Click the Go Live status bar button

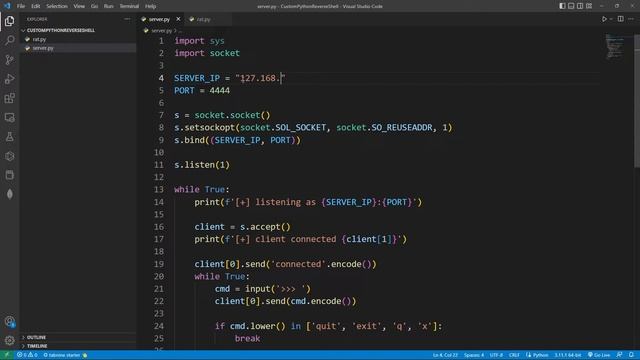click(599, 355)
